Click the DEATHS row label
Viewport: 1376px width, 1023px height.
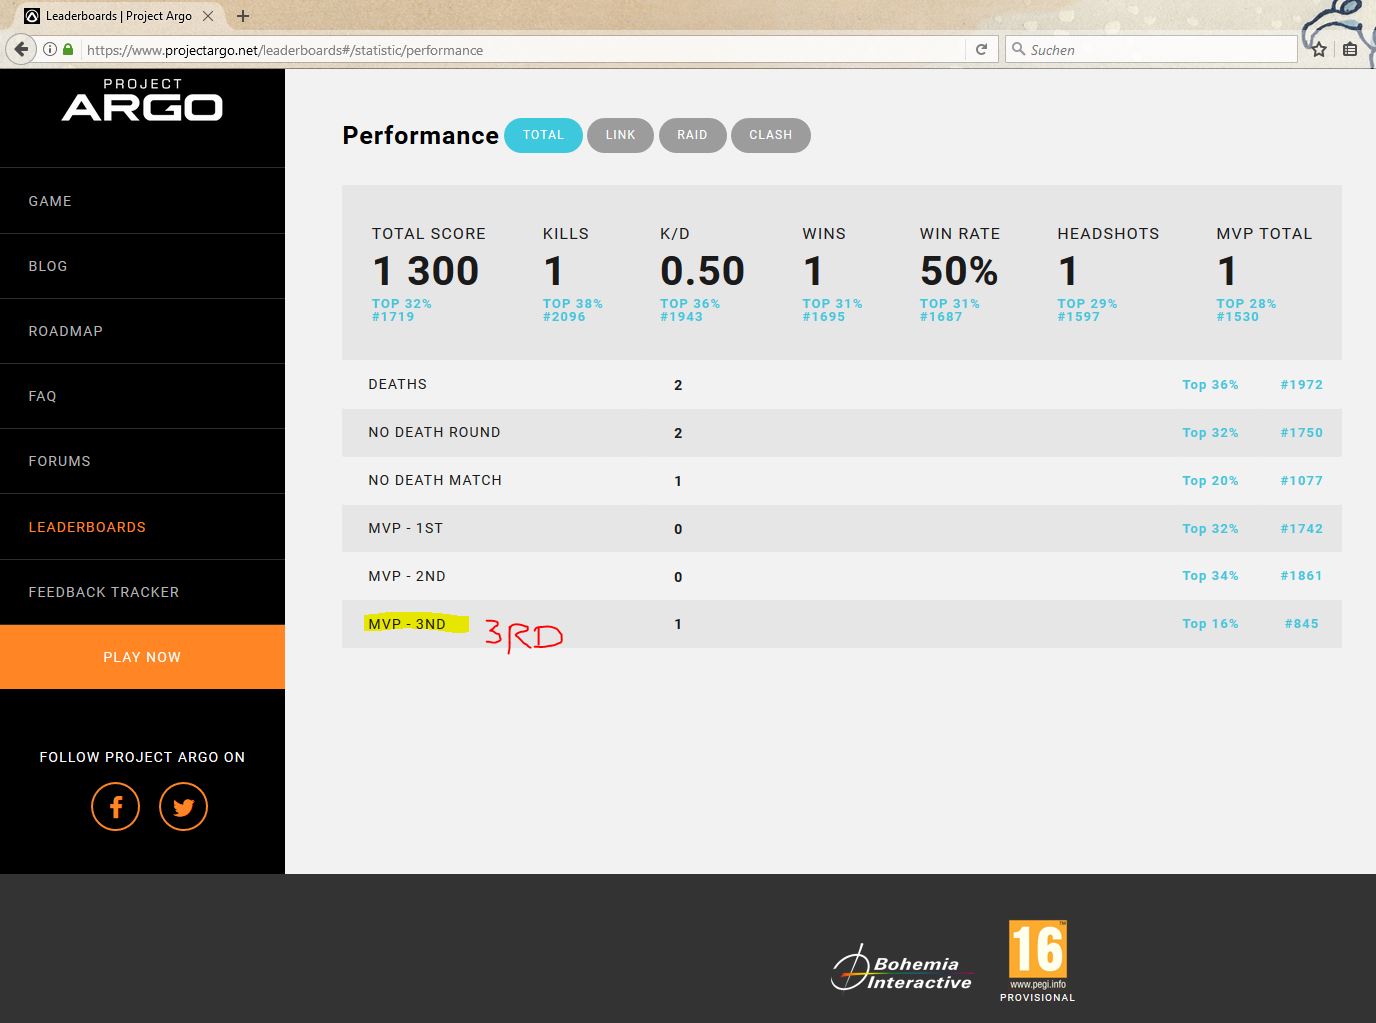click(398, 384)
